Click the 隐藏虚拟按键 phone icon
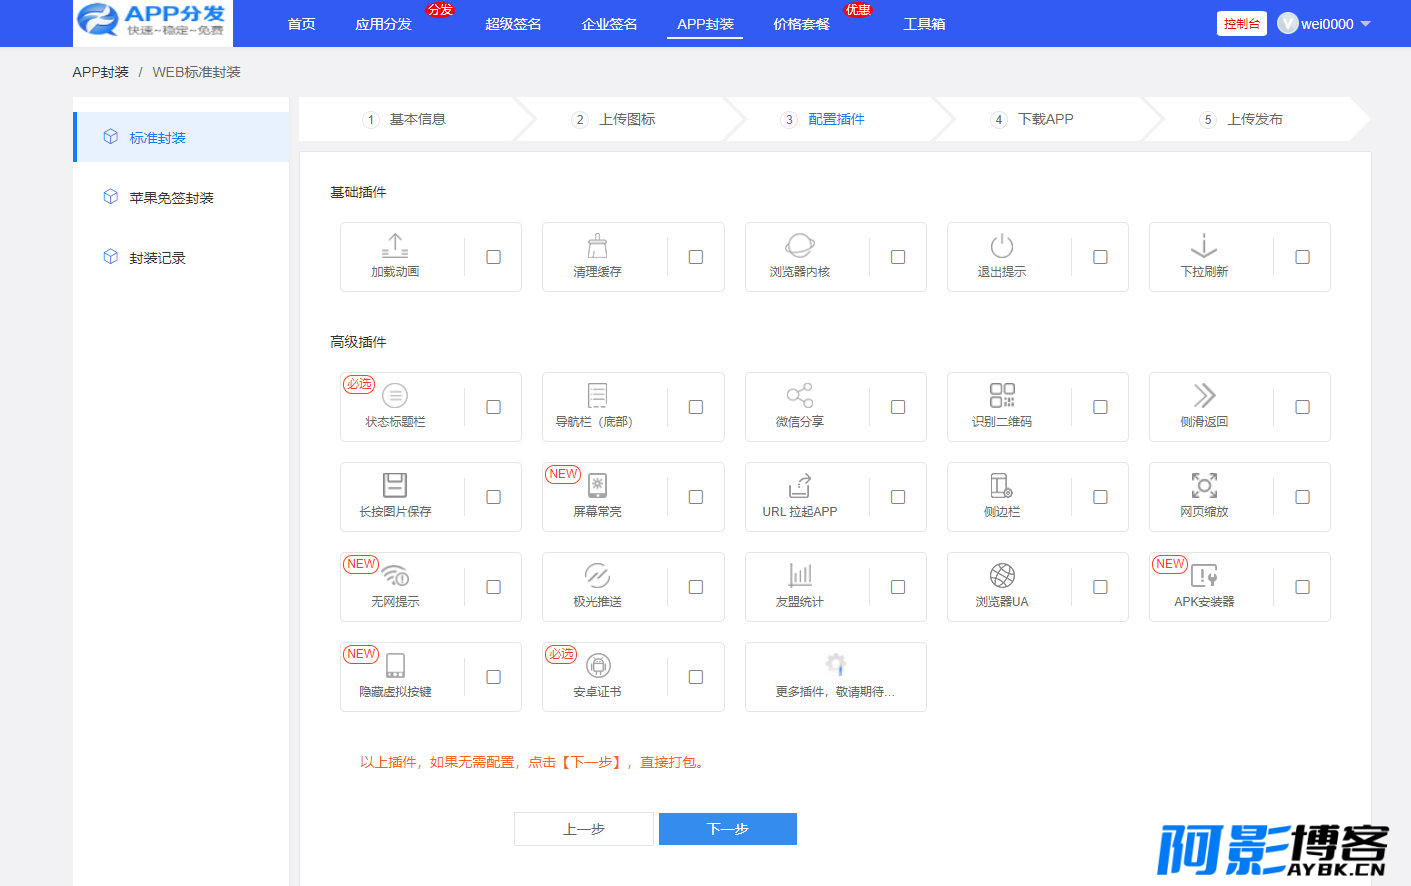 coord(395,666)
